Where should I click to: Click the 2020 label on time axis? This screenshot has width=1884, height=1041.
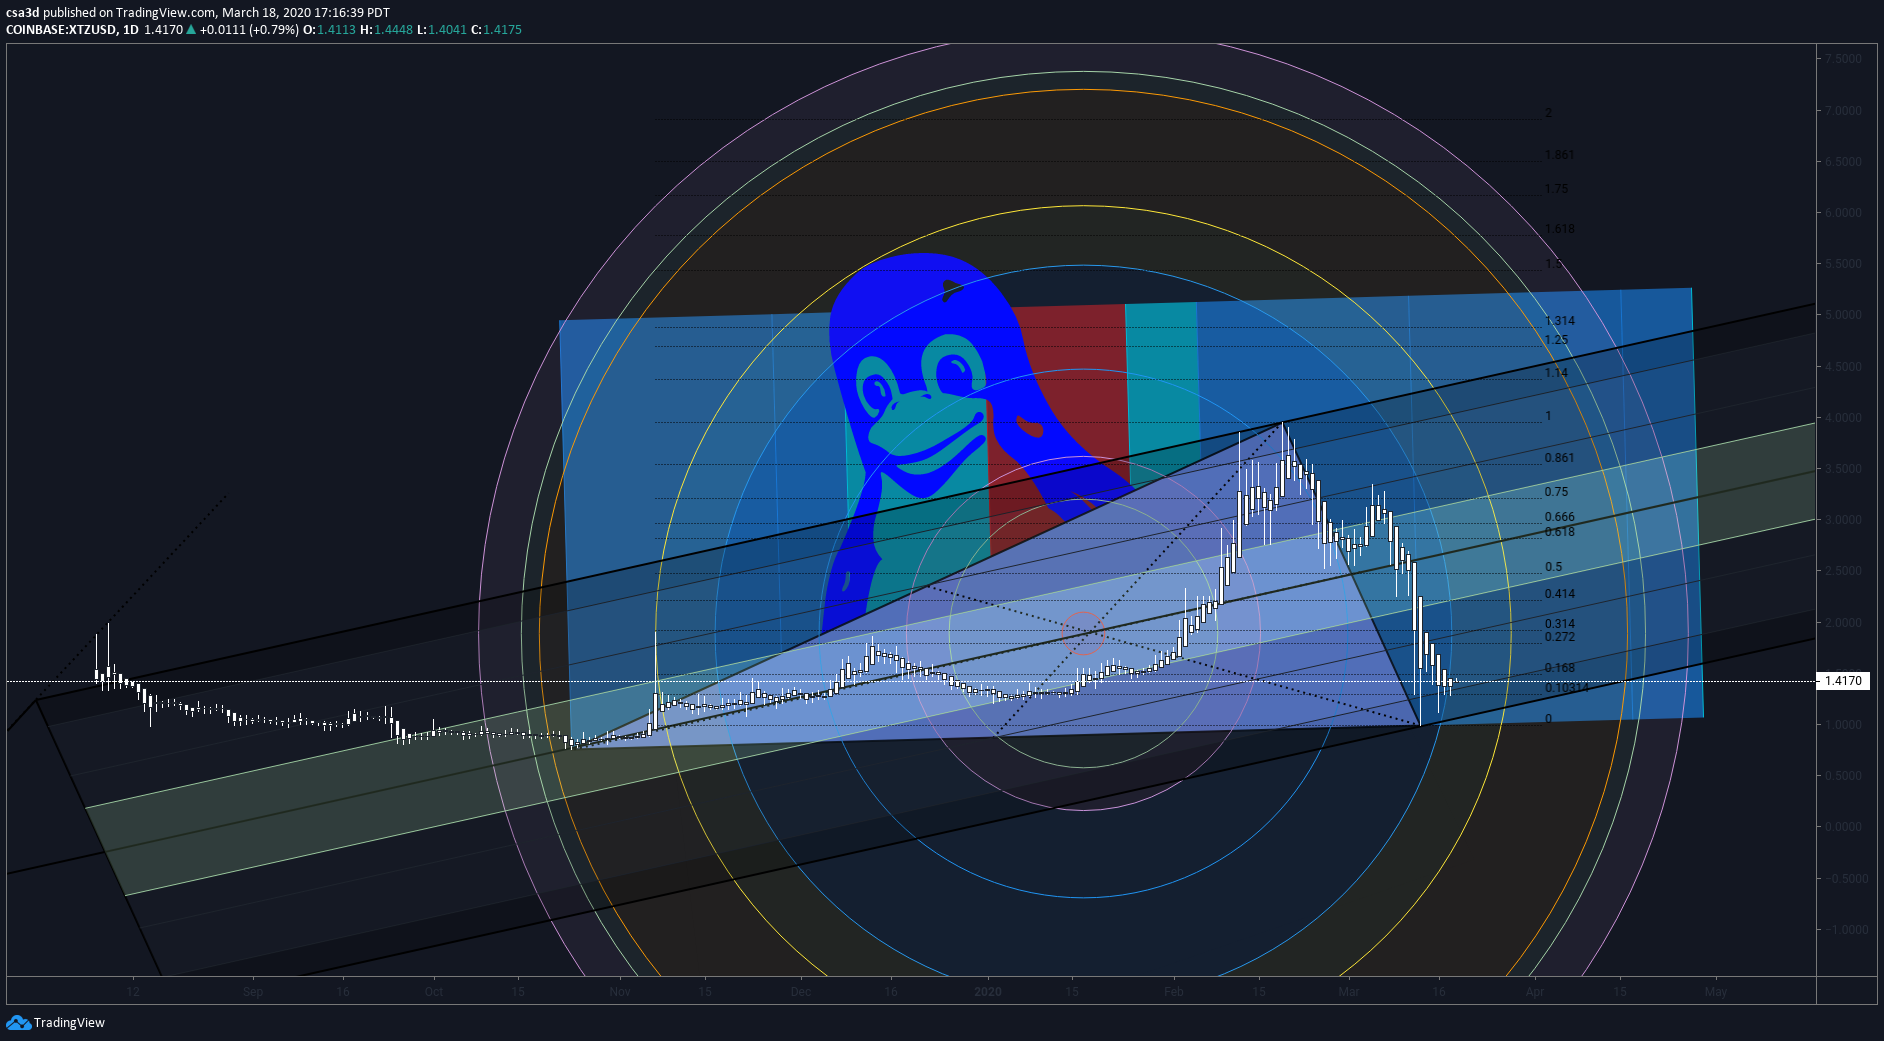point(987,991)
